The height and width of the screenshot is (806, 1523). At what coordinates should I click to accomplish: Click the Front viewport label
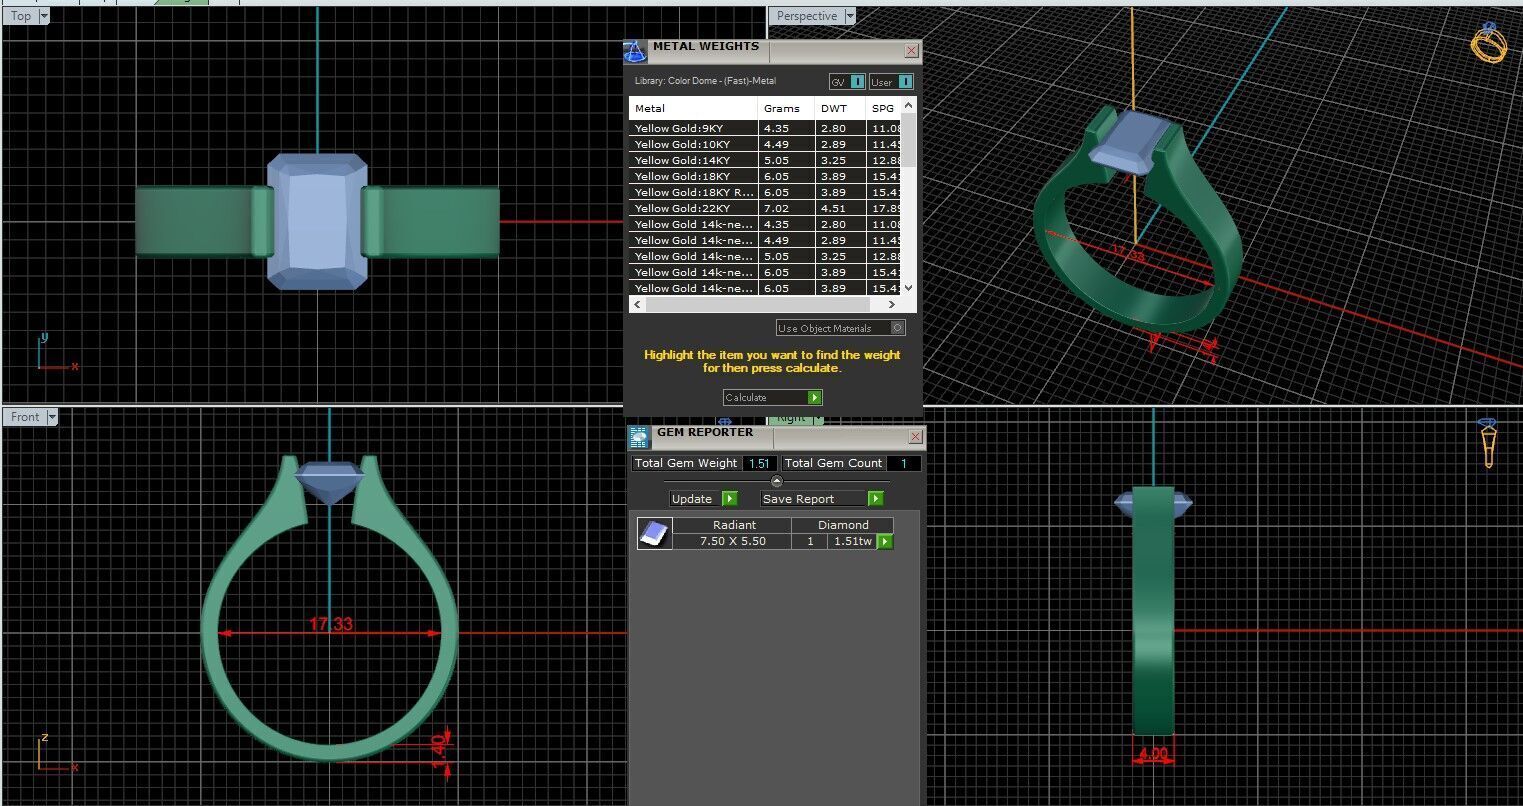25,417
